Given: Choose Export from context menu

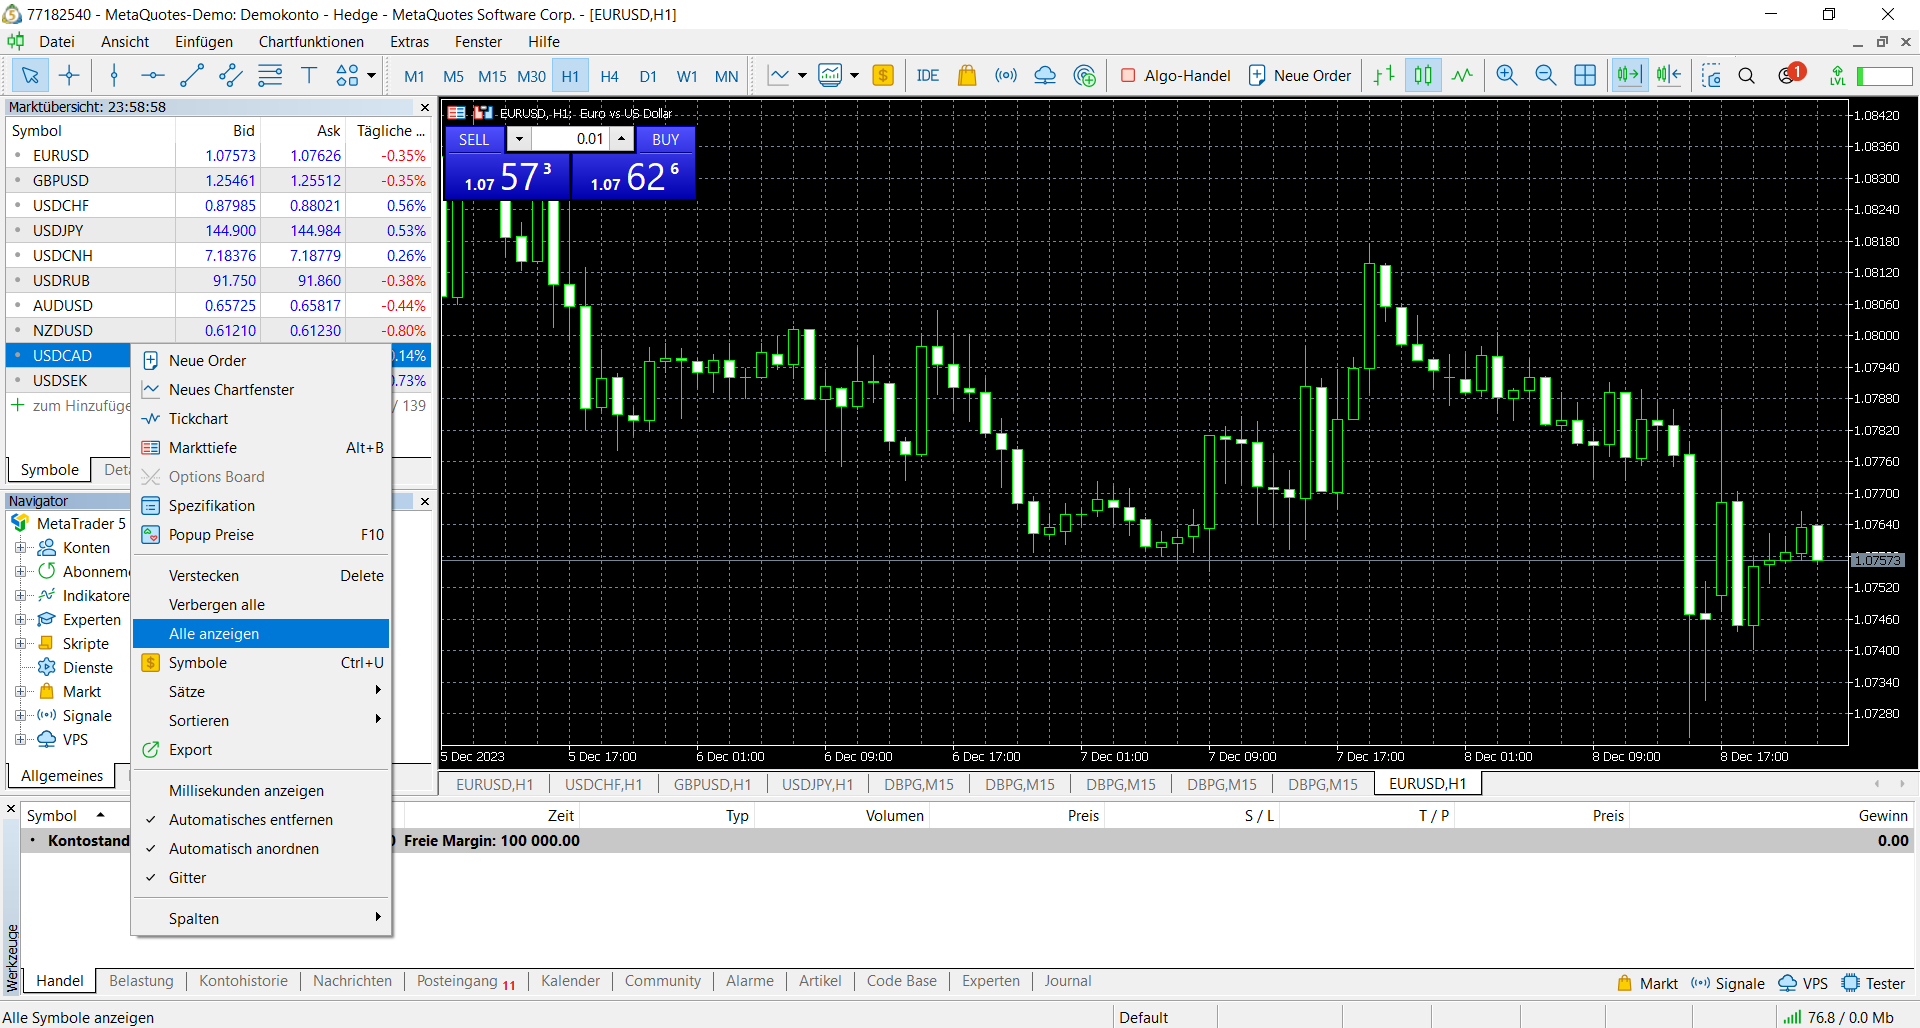Looking at the screenshot, I should [x=260, y=749].
